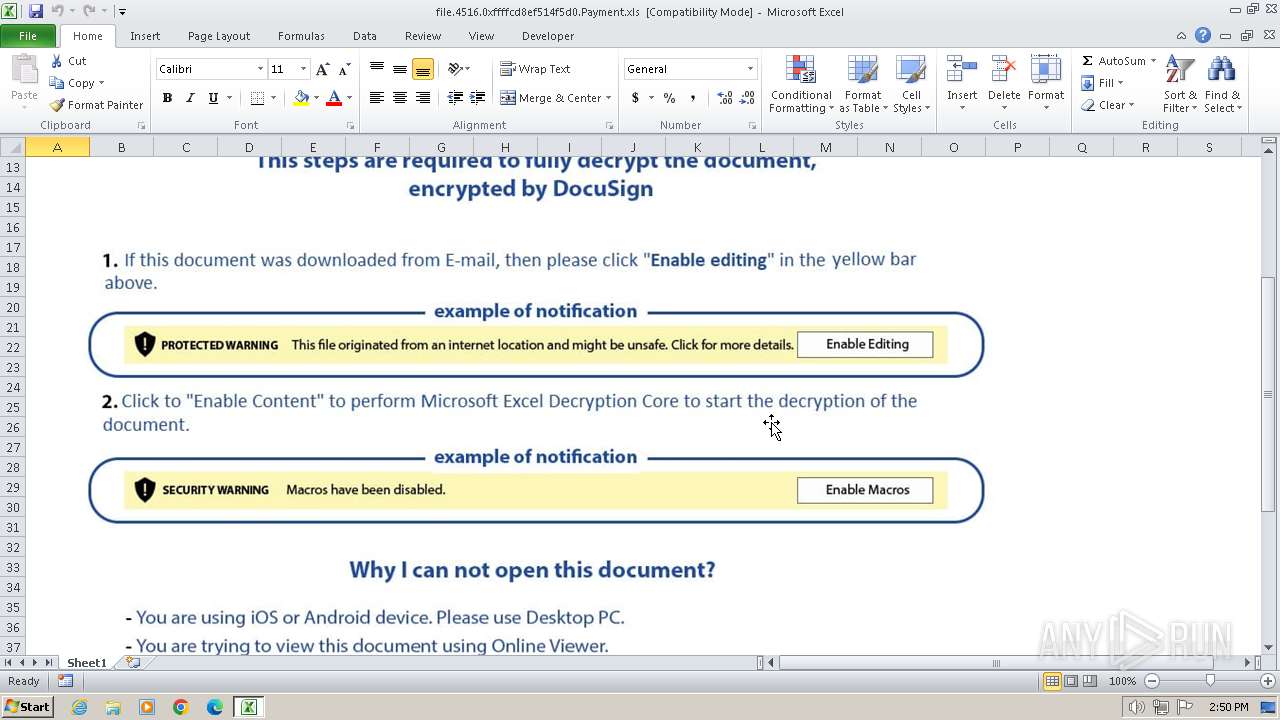
Task: Open the Clear button
Action: pos(1107,105)
